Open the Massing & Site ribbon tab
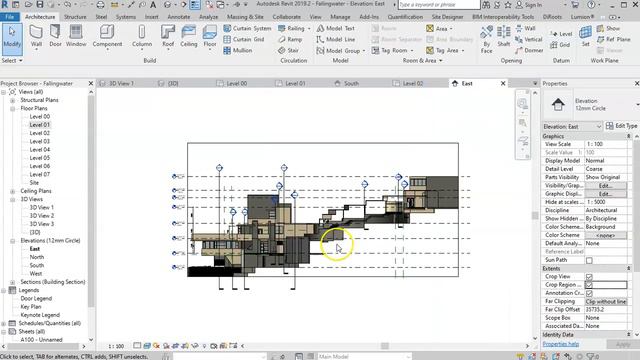 coord(245,17)
